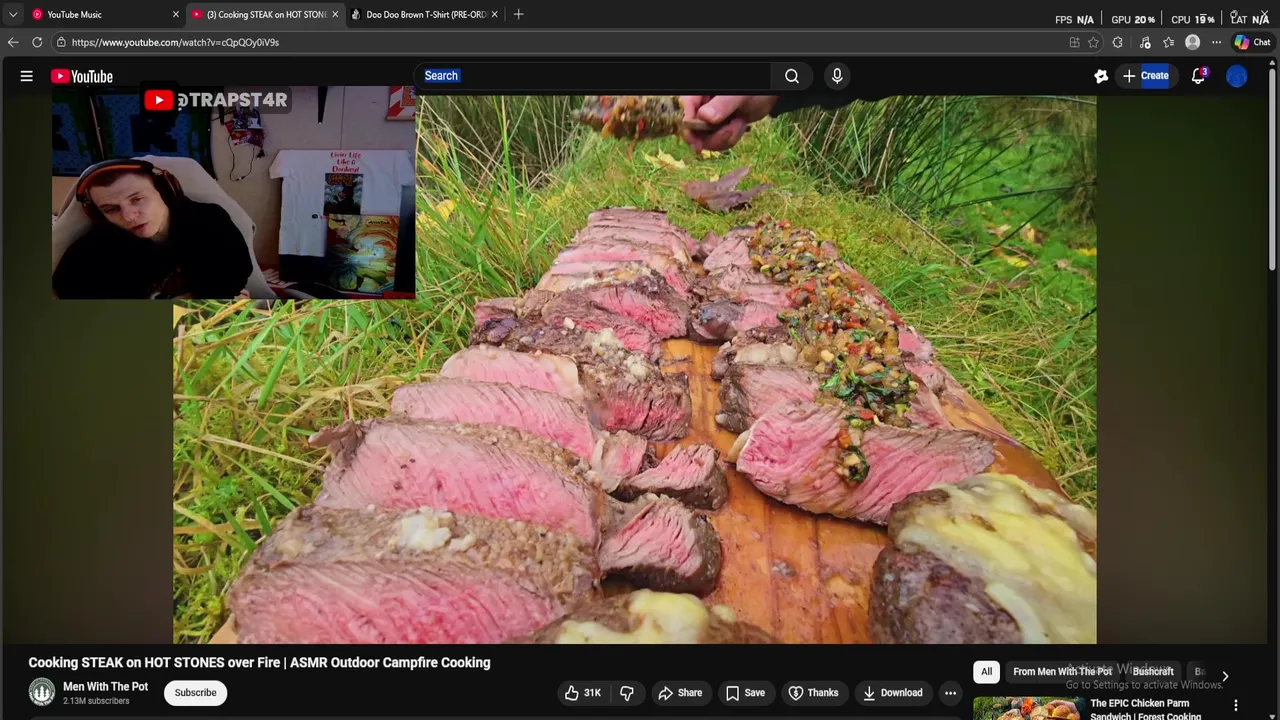This screenshot has height=720, width=1280.
Task: Click the 2.13M subscribers text
Action: click(x=96, y=701)
